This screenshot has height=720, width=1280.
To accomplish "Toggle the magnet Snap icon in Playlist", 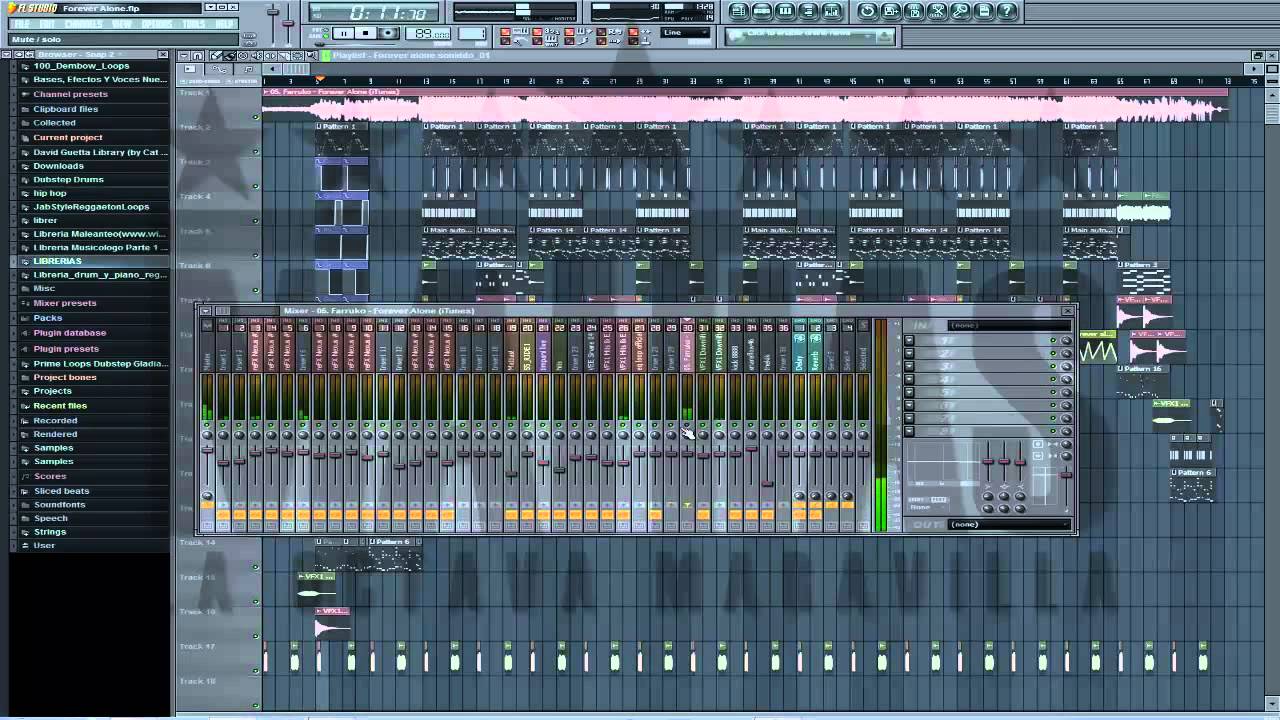I will (198, 56).
